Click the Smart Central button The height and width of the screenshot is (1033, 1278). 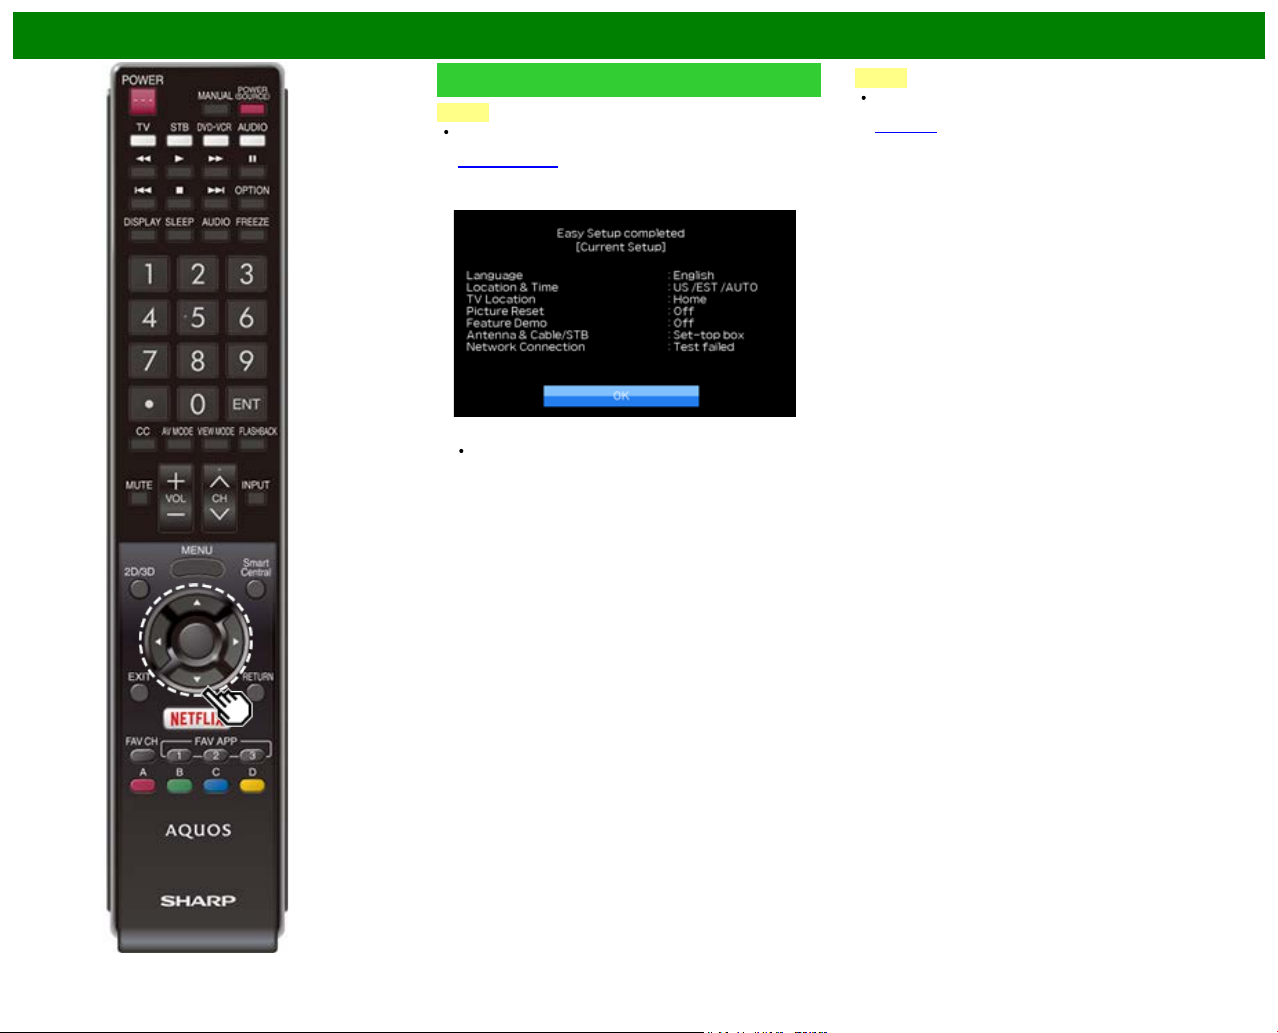click(x=256, y=589)
